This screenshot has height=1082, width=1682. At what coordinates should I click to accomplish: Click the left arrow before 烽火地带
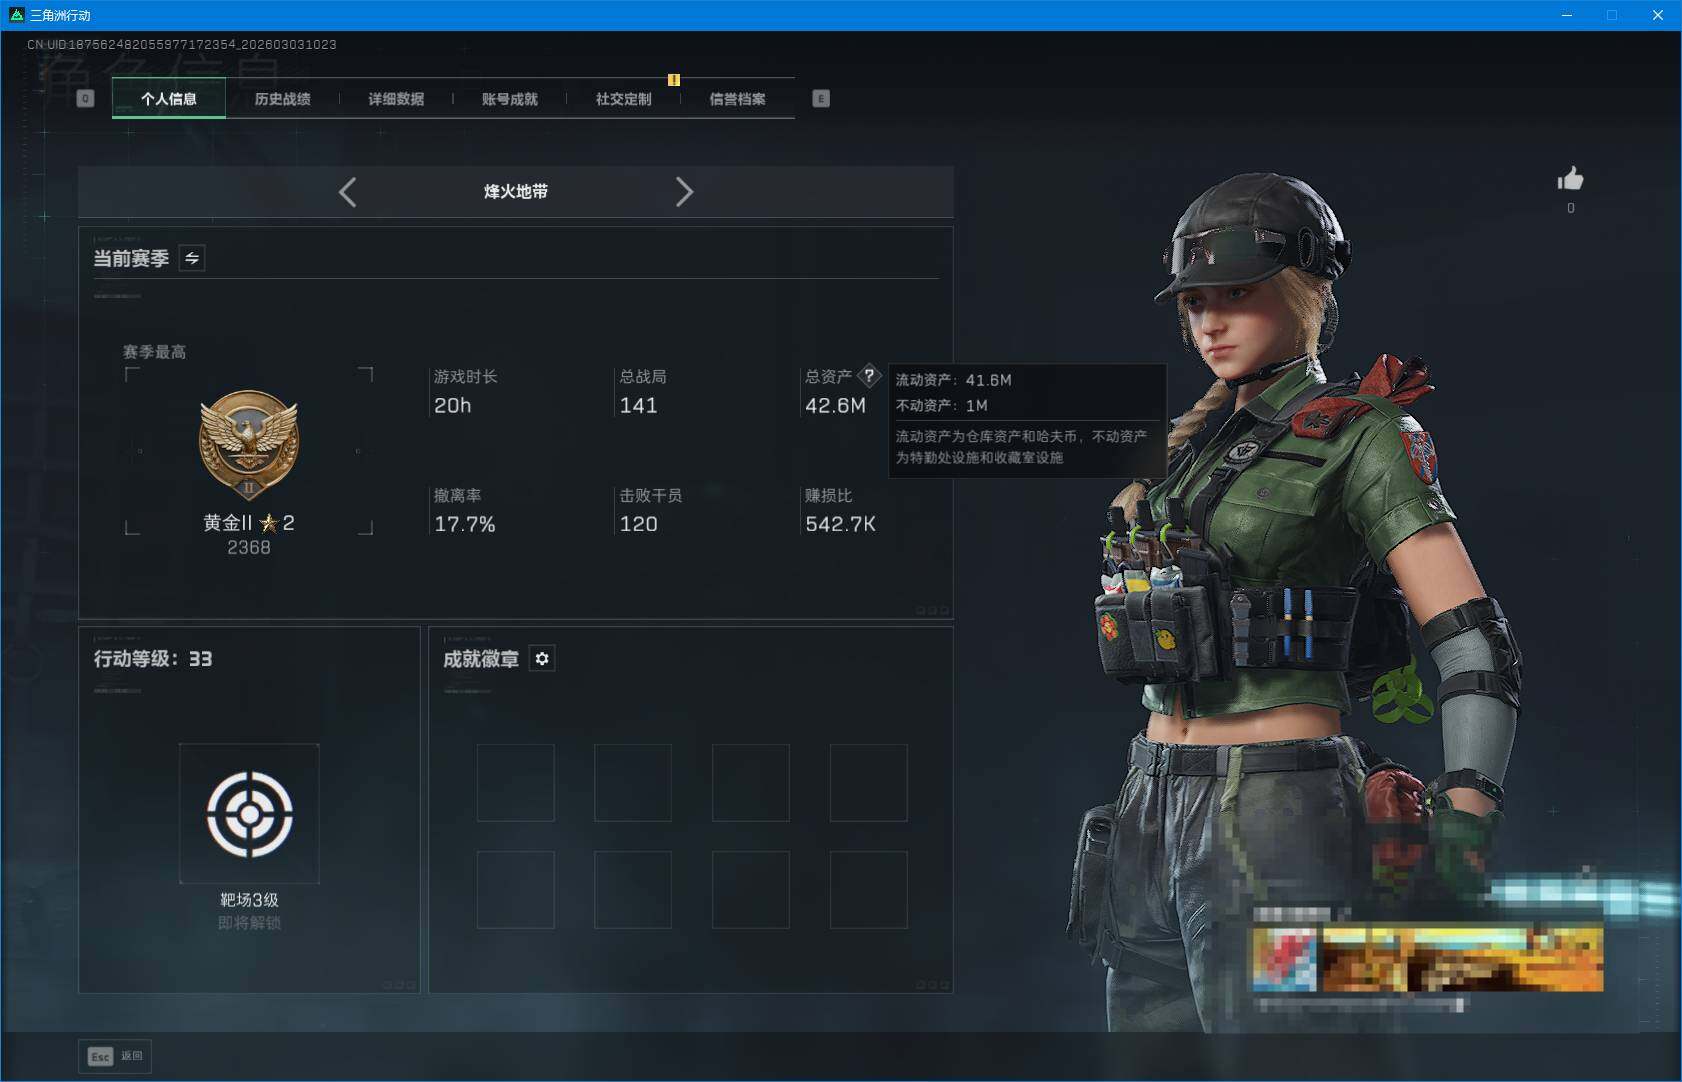(x=348, y=191)
